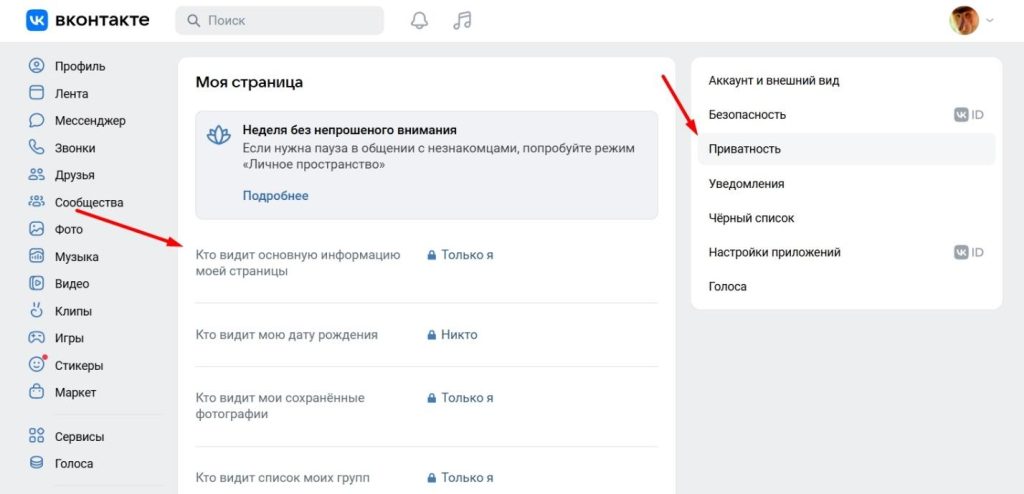Open the Games controller icon
Image resolution: width=1024 pixels, height=494 pixels.
point(37,338)
